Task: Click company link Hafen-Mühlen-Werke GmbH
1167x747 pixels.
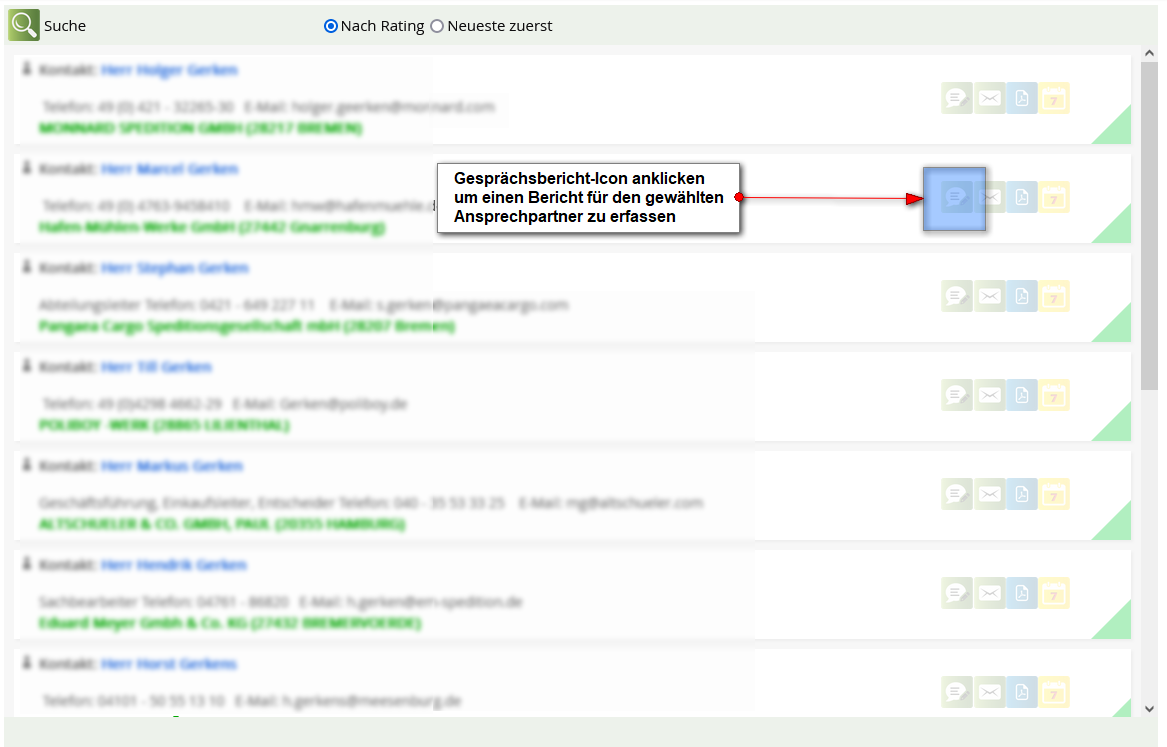Action: coord(211,227)
